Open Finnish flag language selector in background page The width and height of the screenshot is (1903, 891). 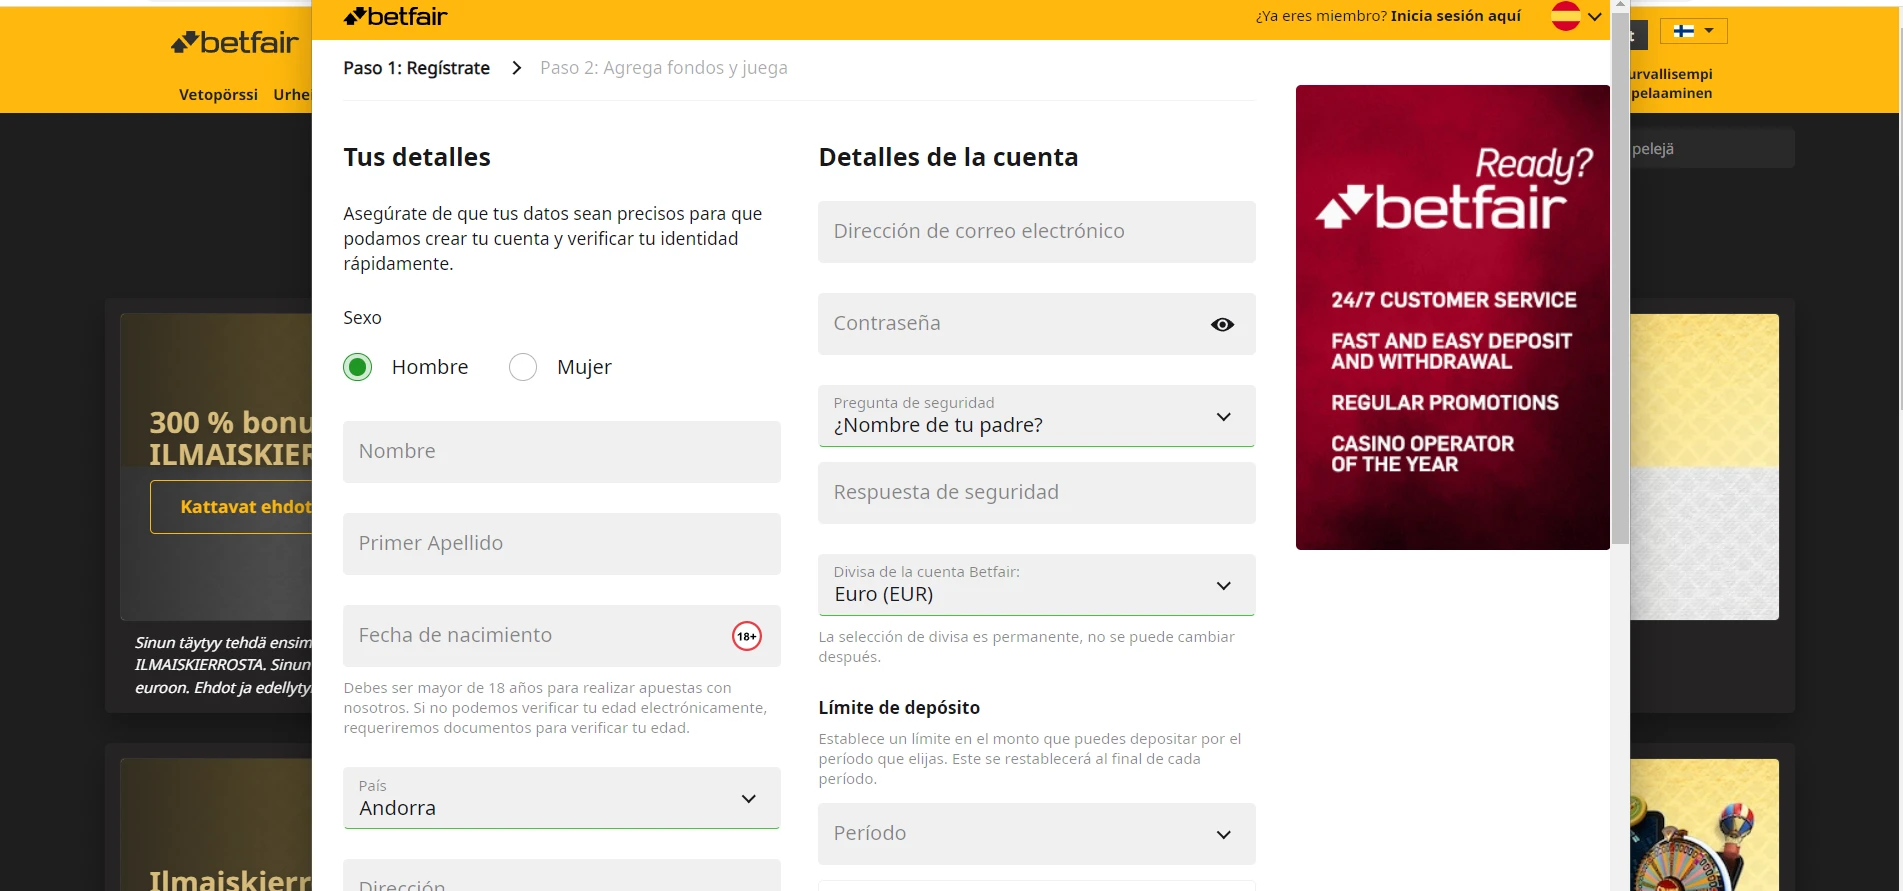pyautogui.click(x=1693, y=31)
